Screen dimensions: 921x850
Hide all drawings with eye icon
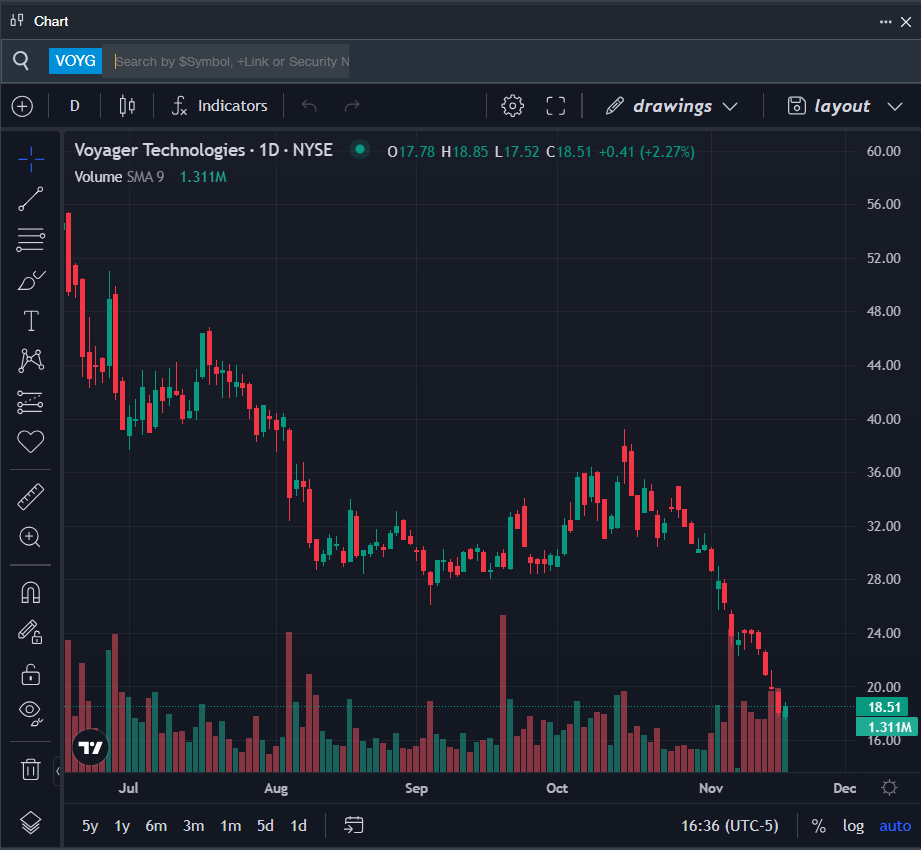[31, 713]
